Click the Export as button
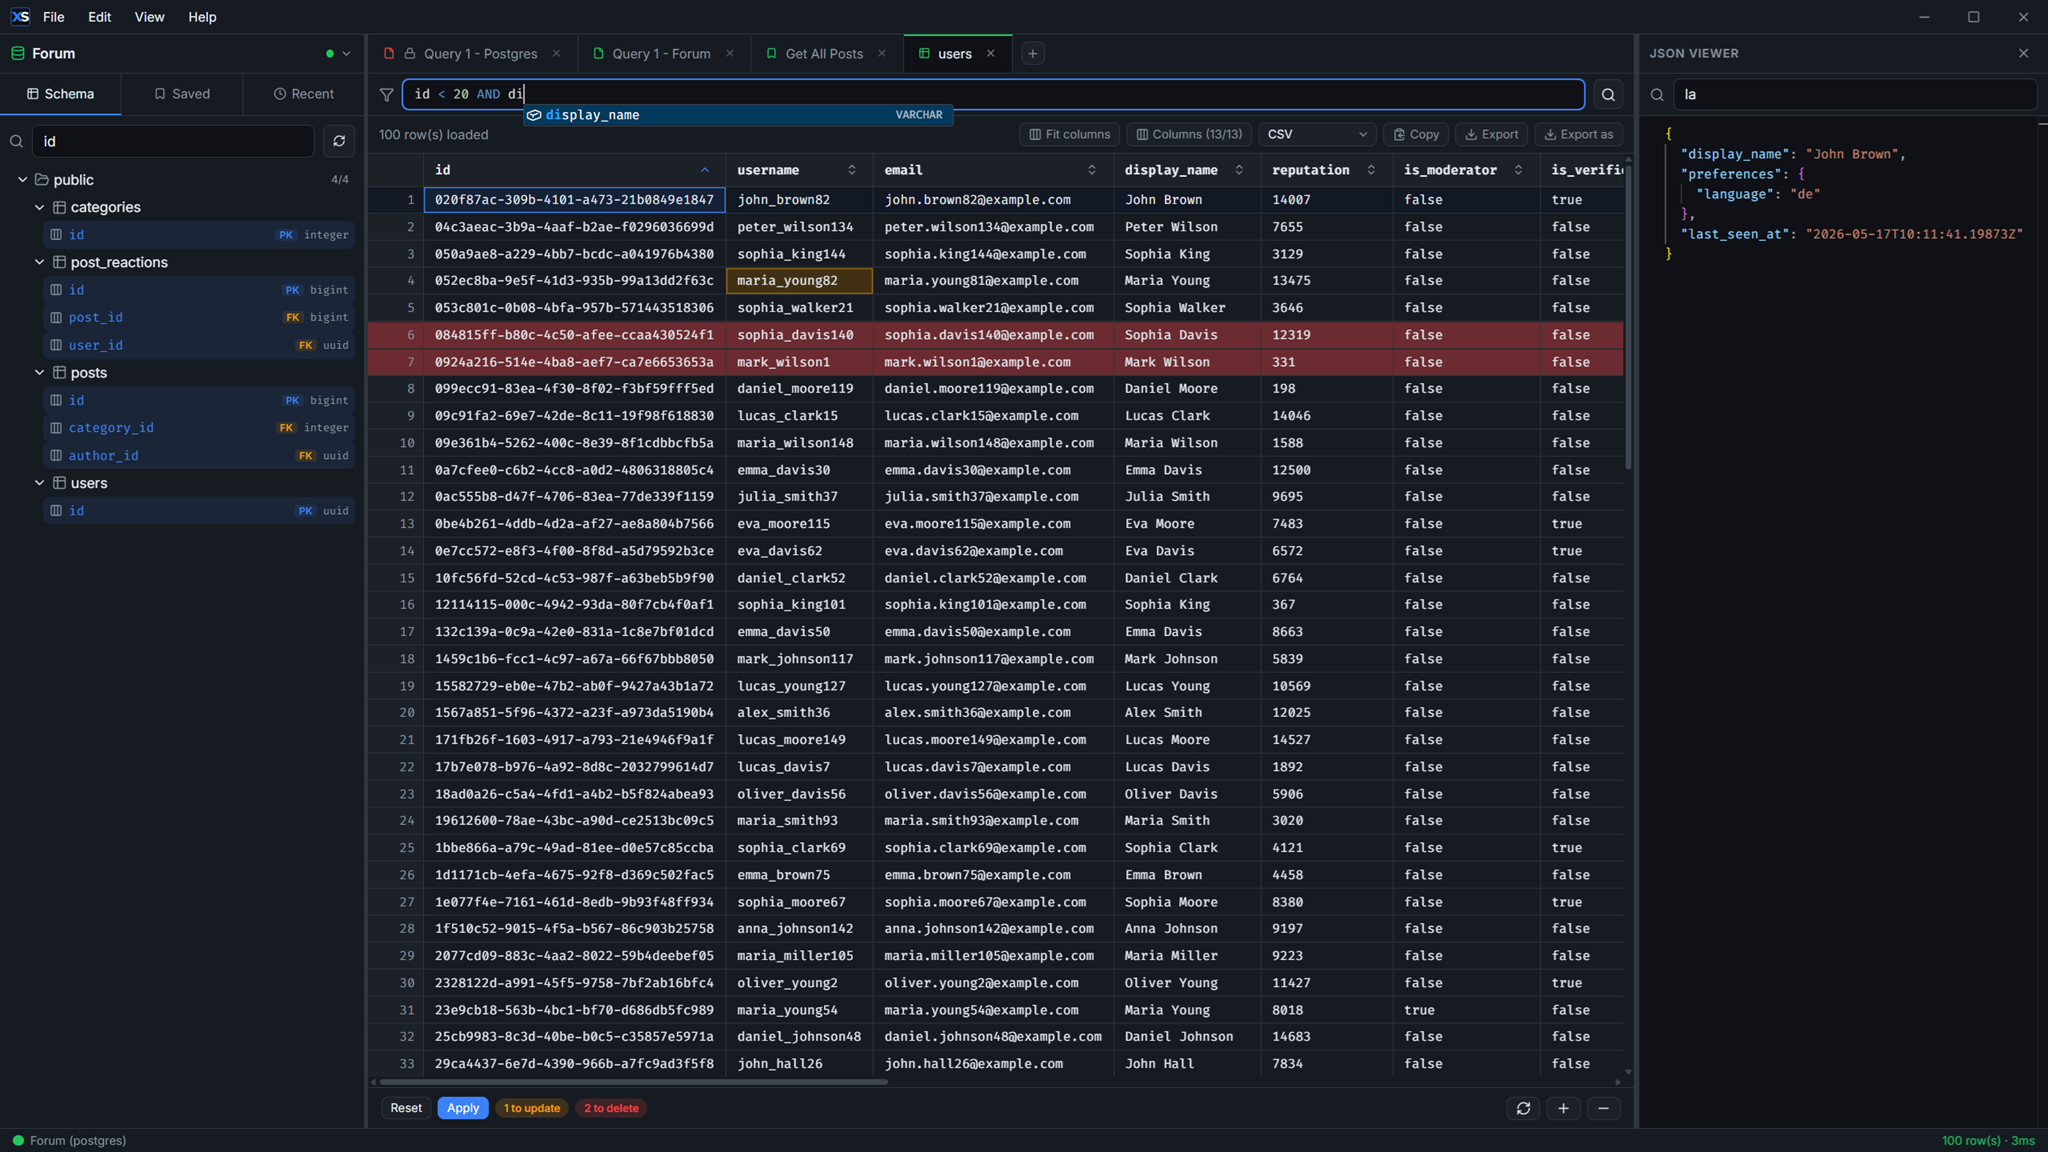Image resolution: width=2048 pixels, height=1152 pixels. tap(1578, 134)
